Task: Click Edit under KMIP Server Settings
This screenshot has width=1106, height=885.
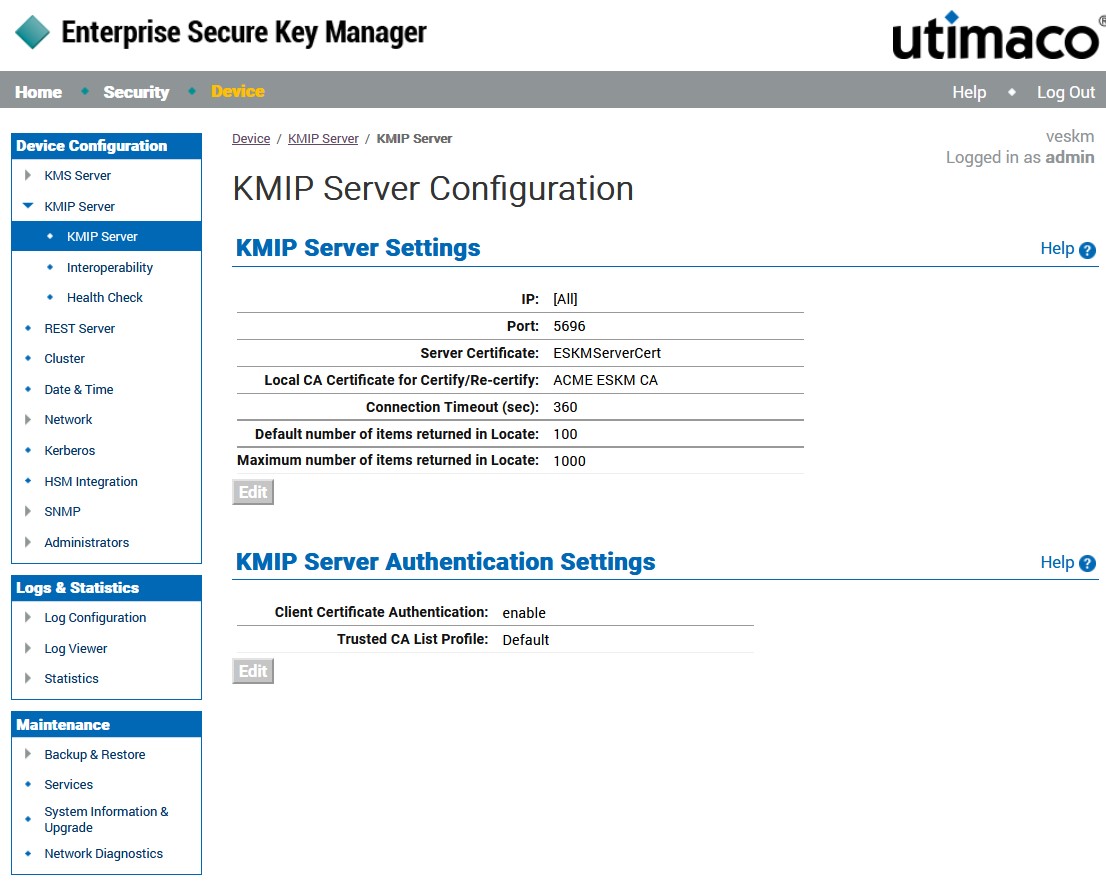Action: pyautogui.click(x=253, y=492)
